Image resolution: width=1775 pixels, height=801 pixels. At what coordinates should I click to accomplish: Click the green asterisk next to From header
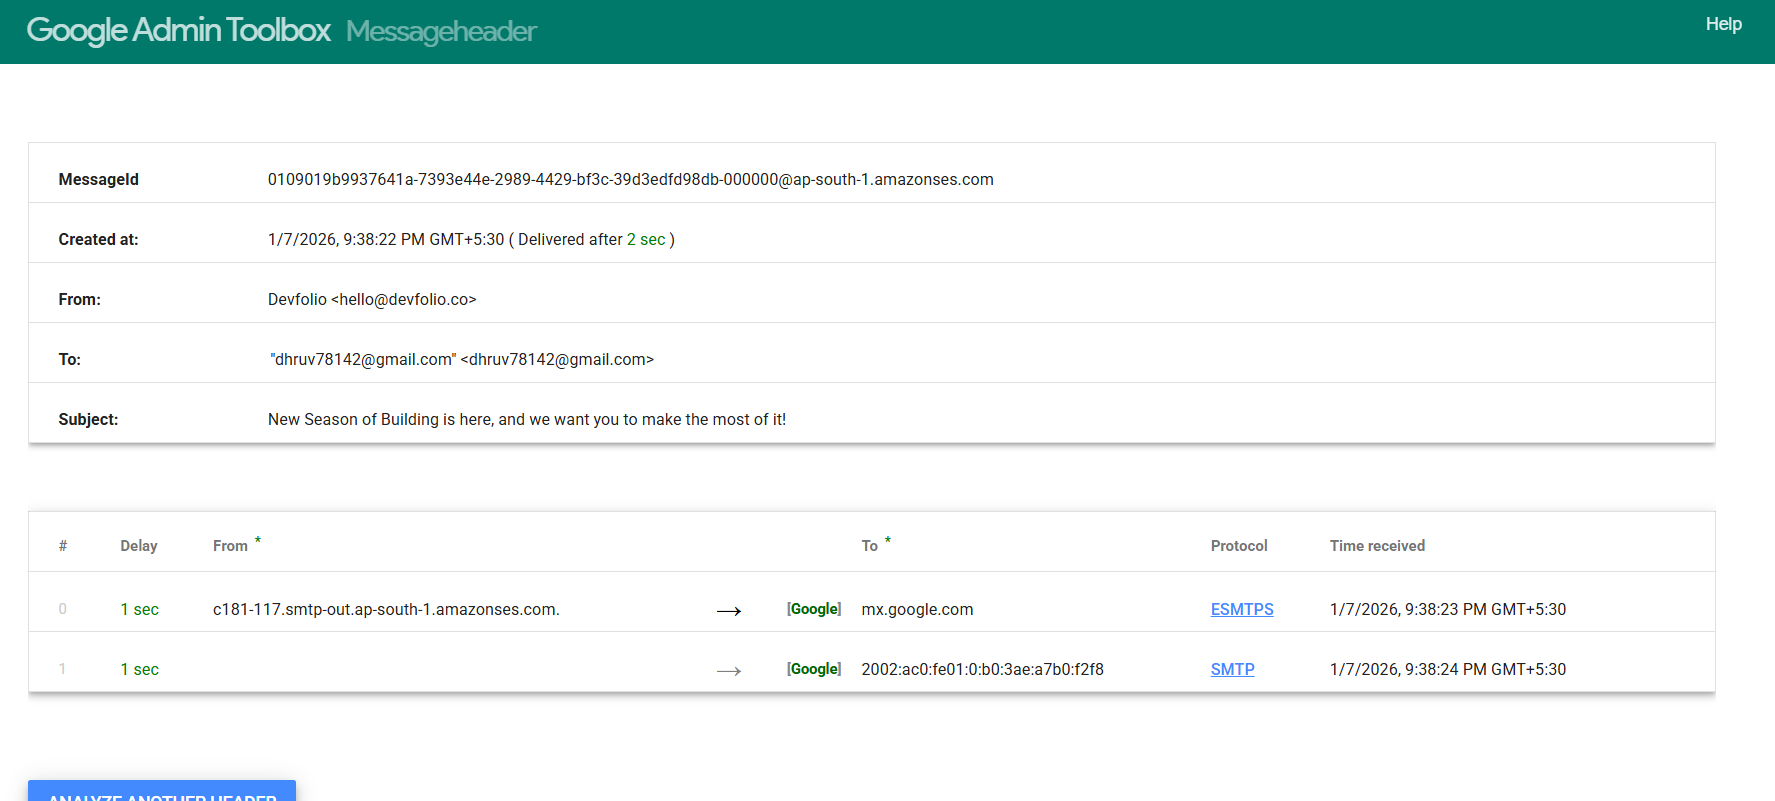coord(258,541)
